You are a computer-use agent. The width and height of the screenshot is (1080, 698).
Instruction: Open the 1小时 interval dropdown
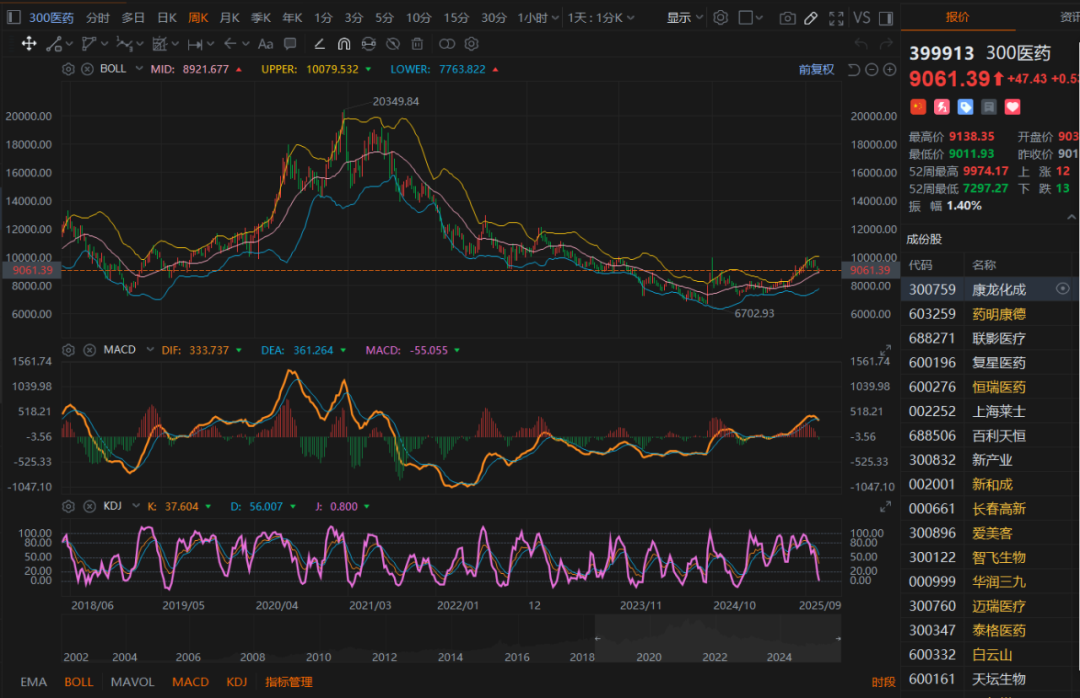(538, 18)
